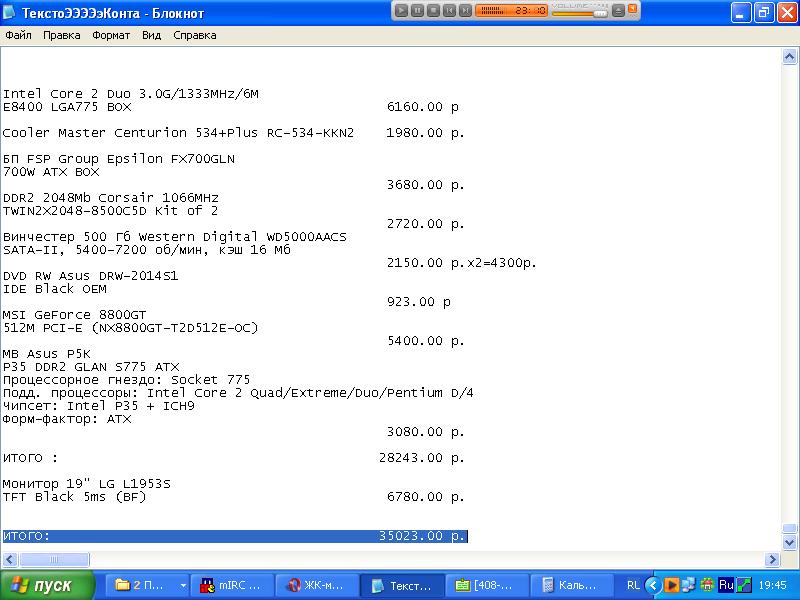Click the line 'DDR2 2048Mb Corsair 1066MHz'

(x=111, y=198)
